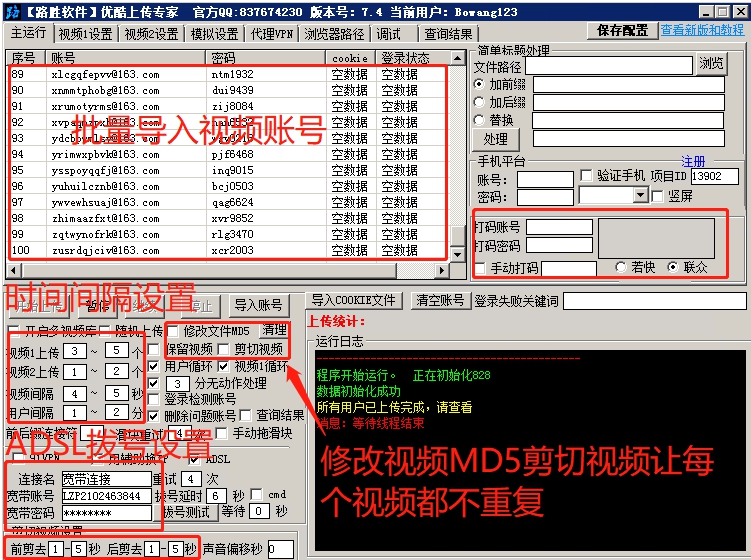
Task: Open the 浏览器路径 tab
Action: tap(334, 34)
